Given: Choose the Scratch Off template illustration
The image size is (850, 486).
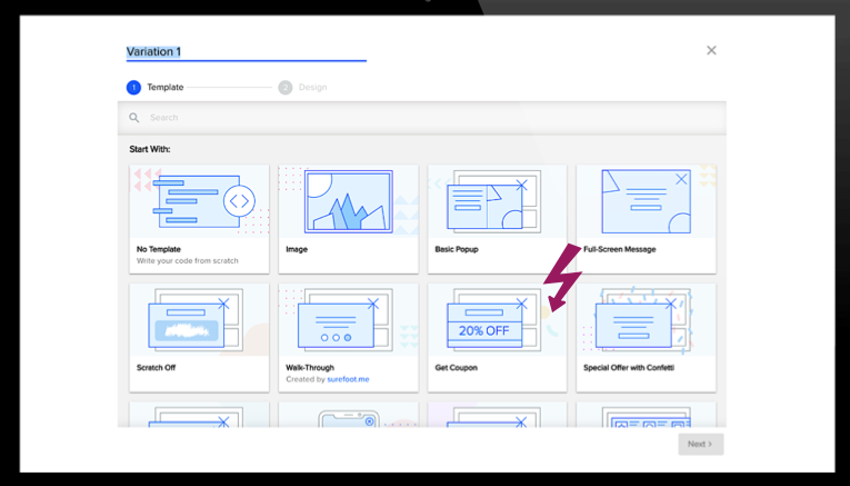Looking at the screenshot, I should (199, 320).
